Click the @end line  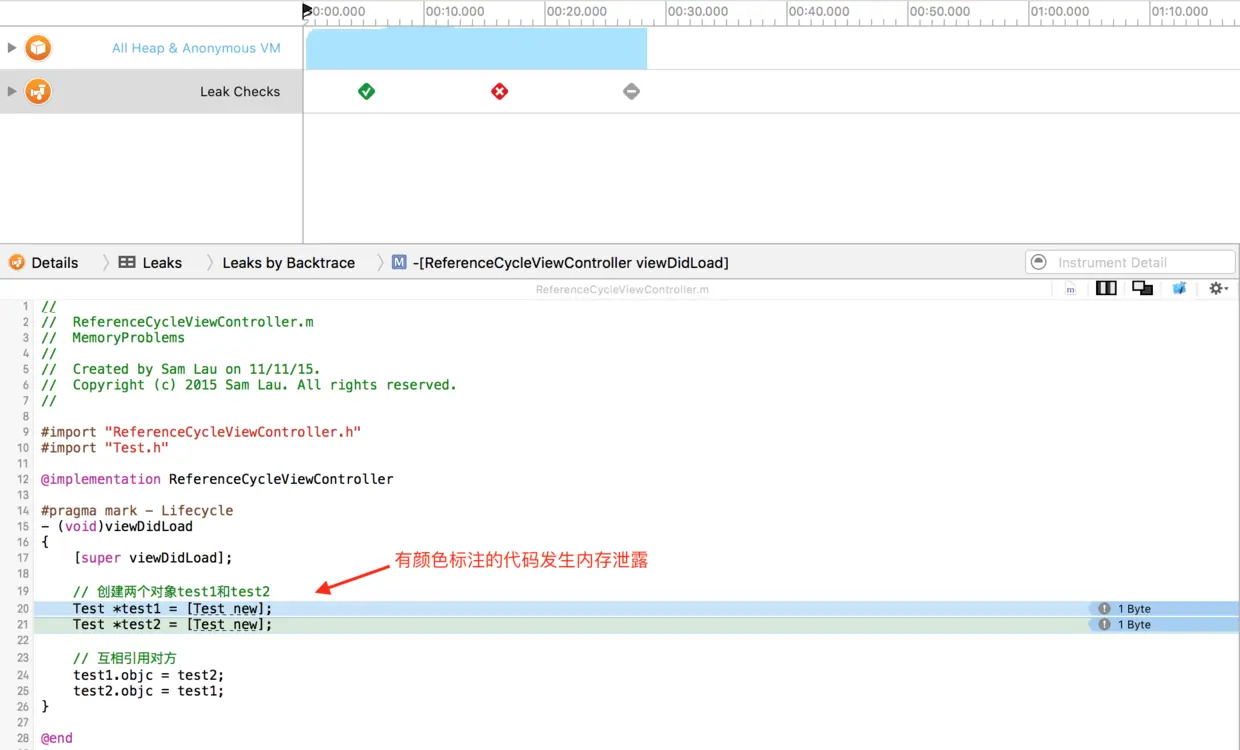[57, 738]
